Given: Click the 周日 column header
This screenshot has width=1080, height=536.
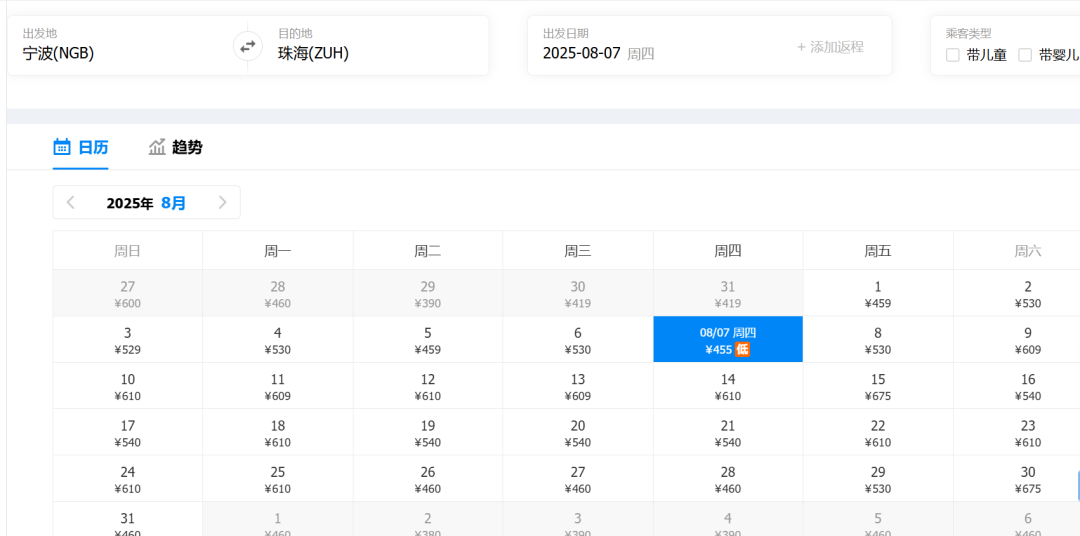Looking at the screenshot, I should click(x=127, y=251).
